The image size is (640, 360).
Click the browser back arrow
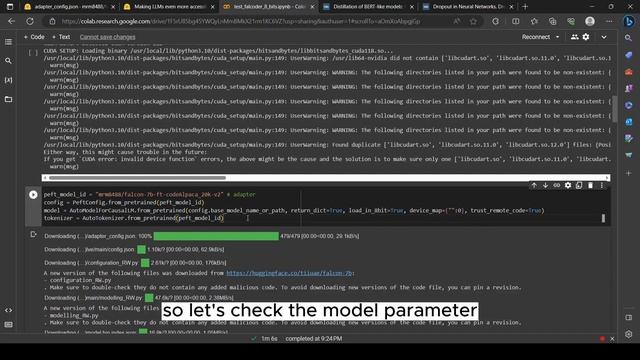click(x=11, y=21)
